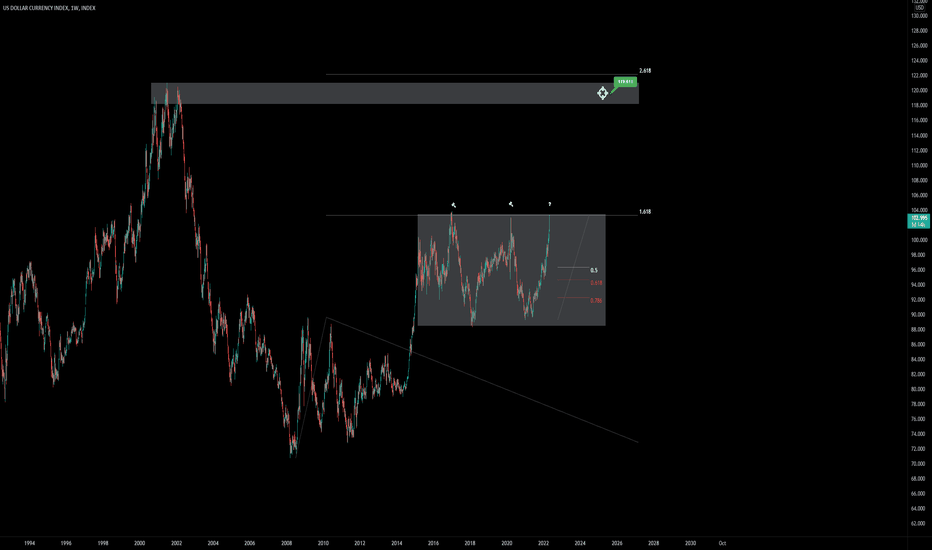This screenshot has height=550, width=932.
Task: Click the Oct label on the time axis
Action: coord(722,543)
